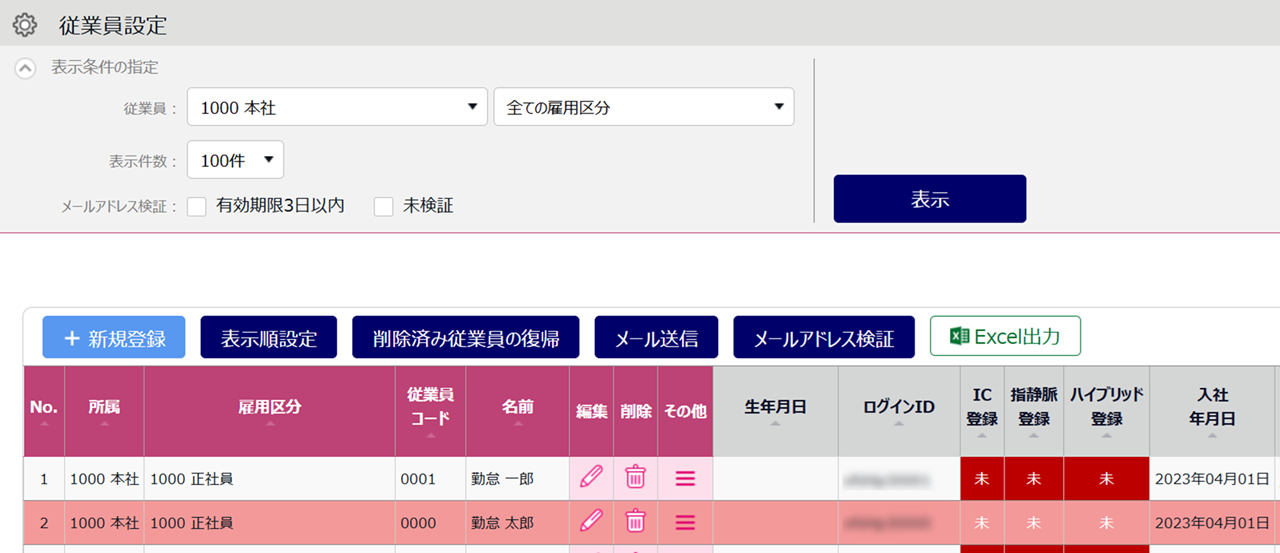The width and height of the screenshot is (1280, 553).
Task: Delete employee 勤怠 太郎 with trash icon
Action: [x=635, y=521]
